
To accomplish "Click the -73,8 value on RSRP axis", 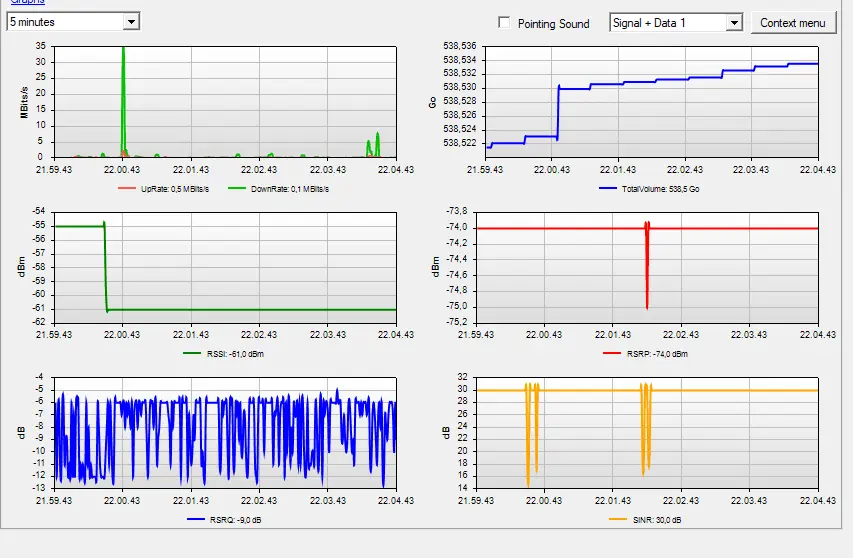I will tap(456, 211).
